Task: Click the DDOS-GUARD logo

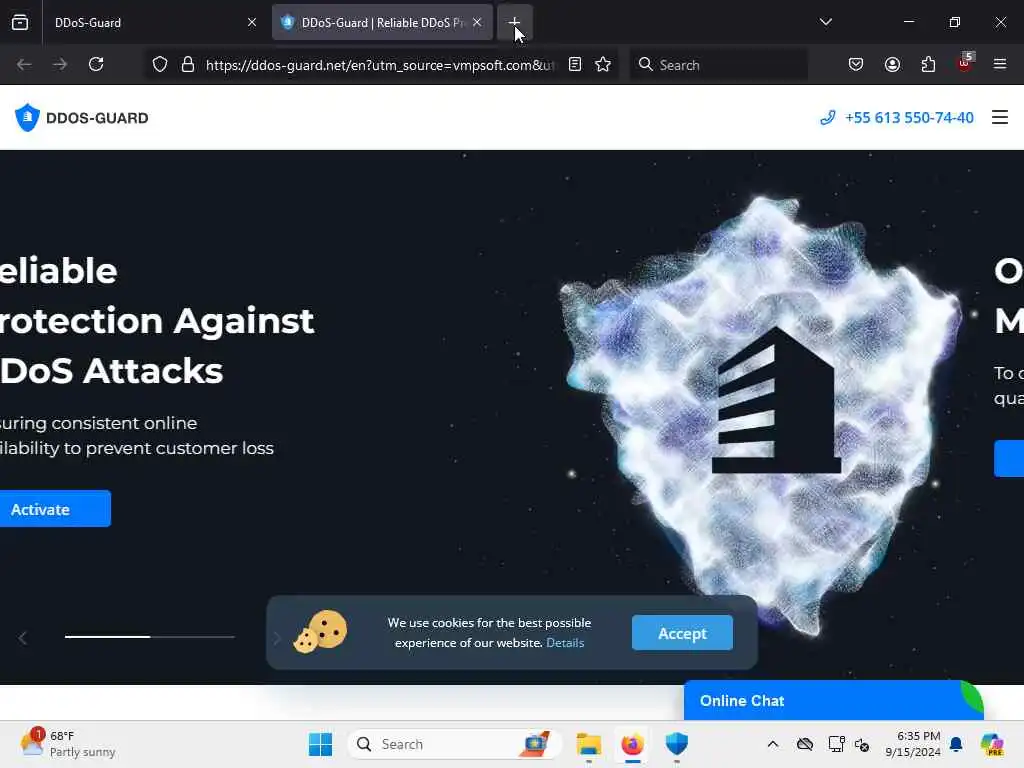Action: (82, 118)
